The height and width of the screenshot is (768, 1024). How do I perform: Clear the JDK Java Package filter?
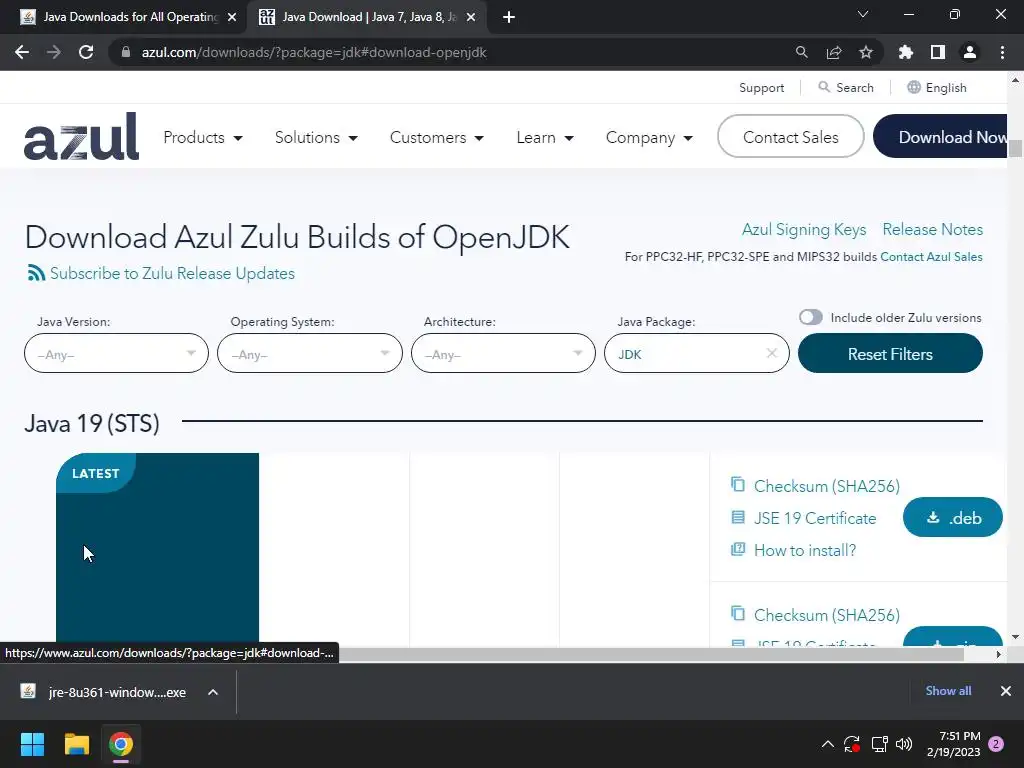tap(771, 353)
